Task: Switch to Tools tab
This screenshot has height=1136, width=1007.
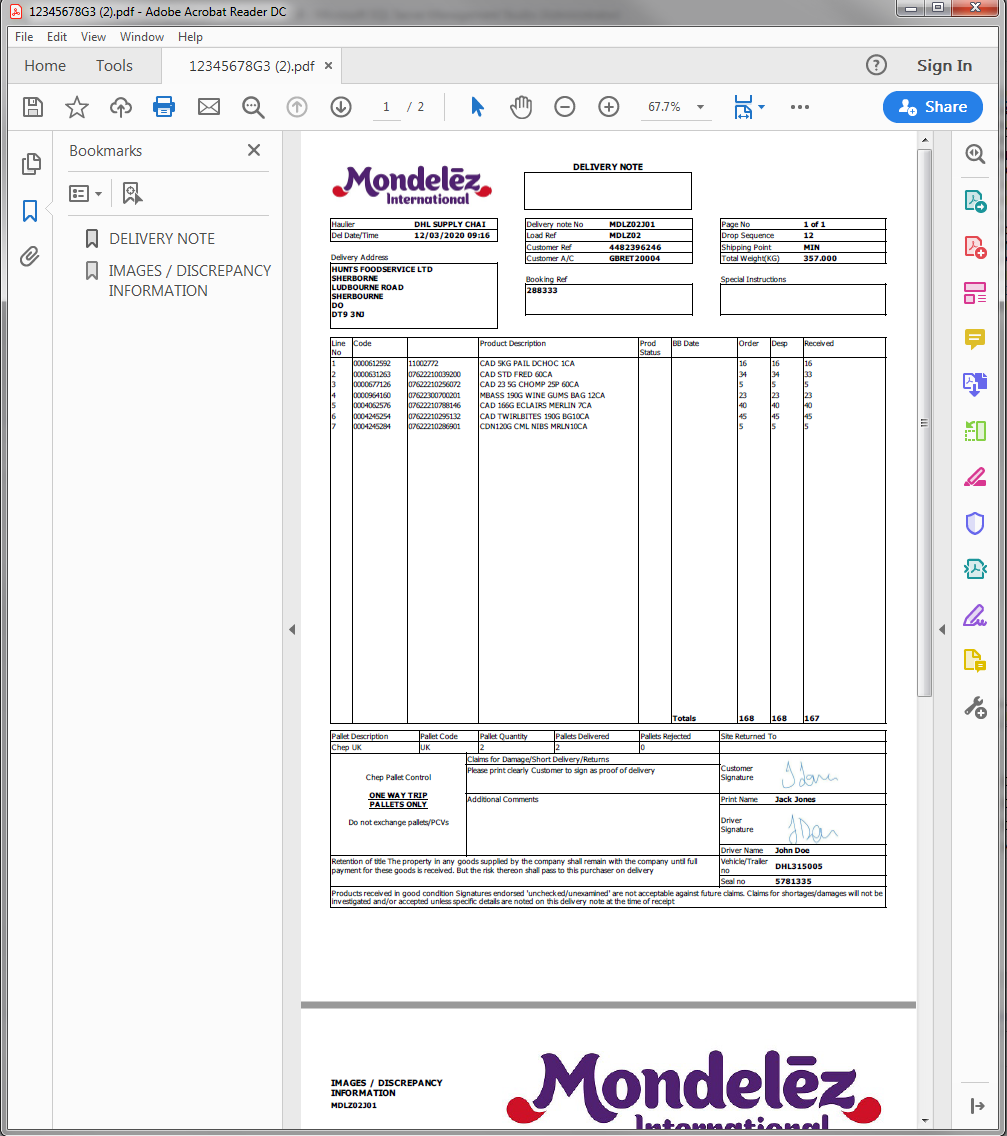Action: tap(114, 66)
